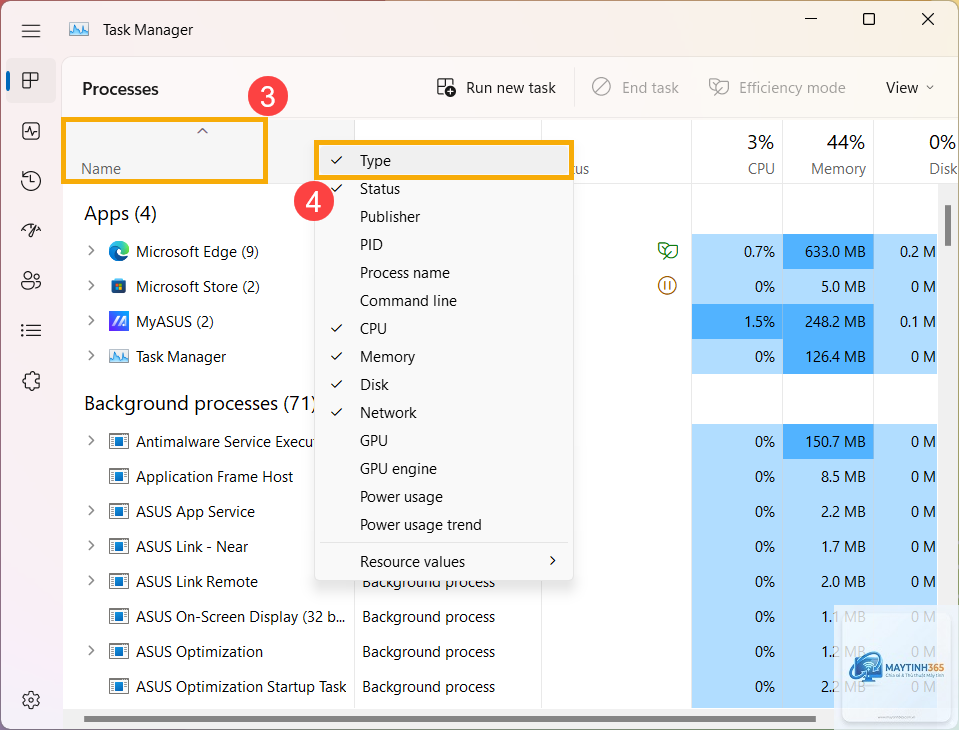Open Task Manager settings gear
959x730 pixels.
click(x=31, y=699)
